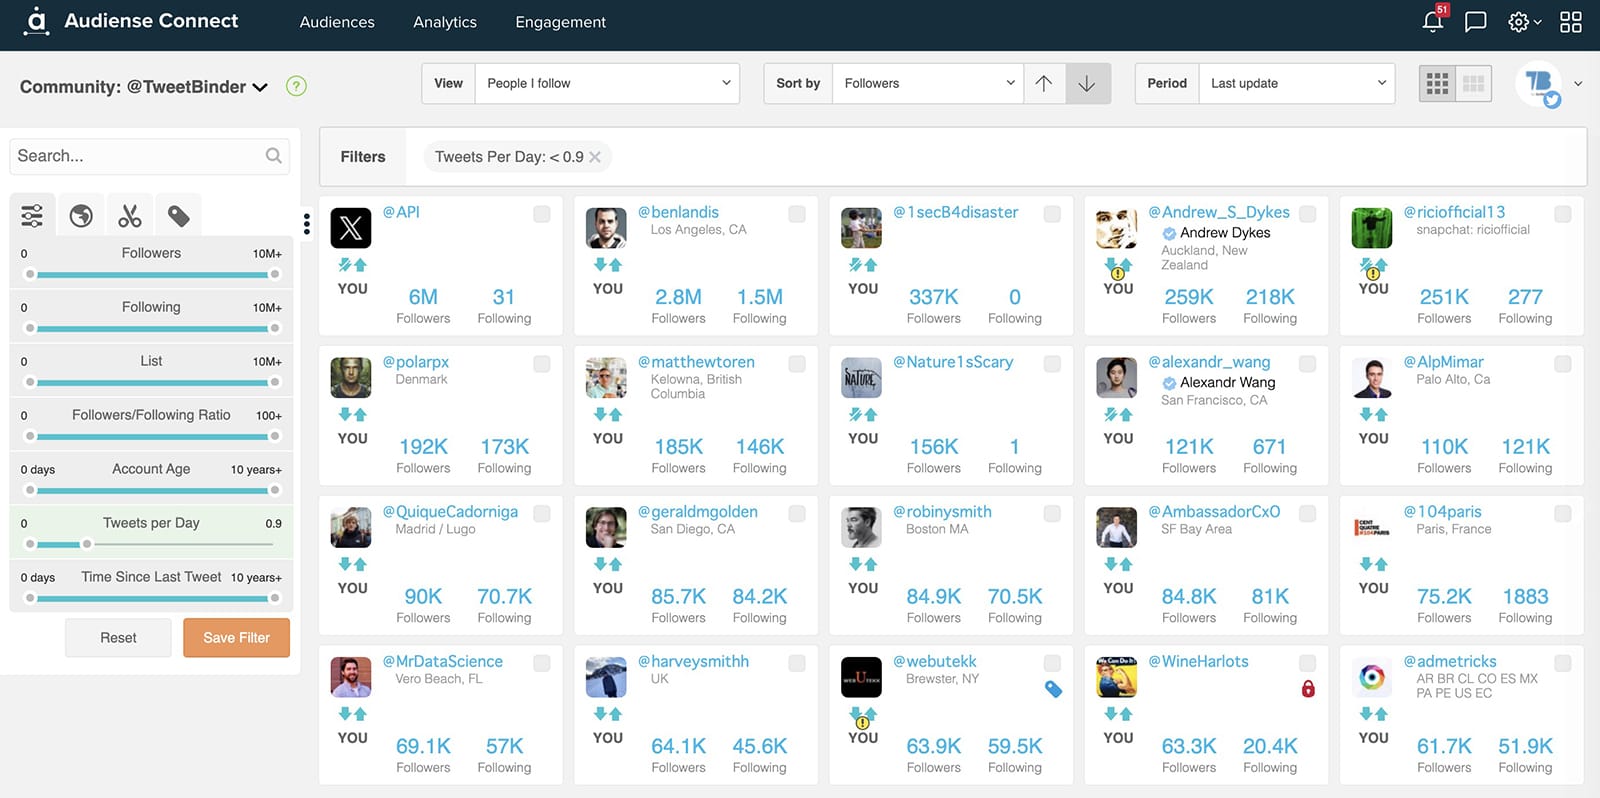The width and height of the screenshot is (1600, 798).
Task: Click the Time Since Last Tweet slider
Action: pyautogui.click(x=152, y=598)
